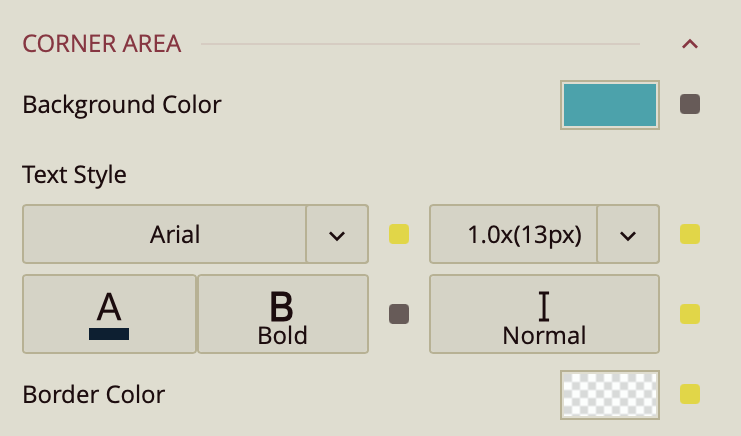Expand the text size dropdown arrow
The height and width of the screenshot is (436, 741).
pyautogui.click(x=628, y=235)
